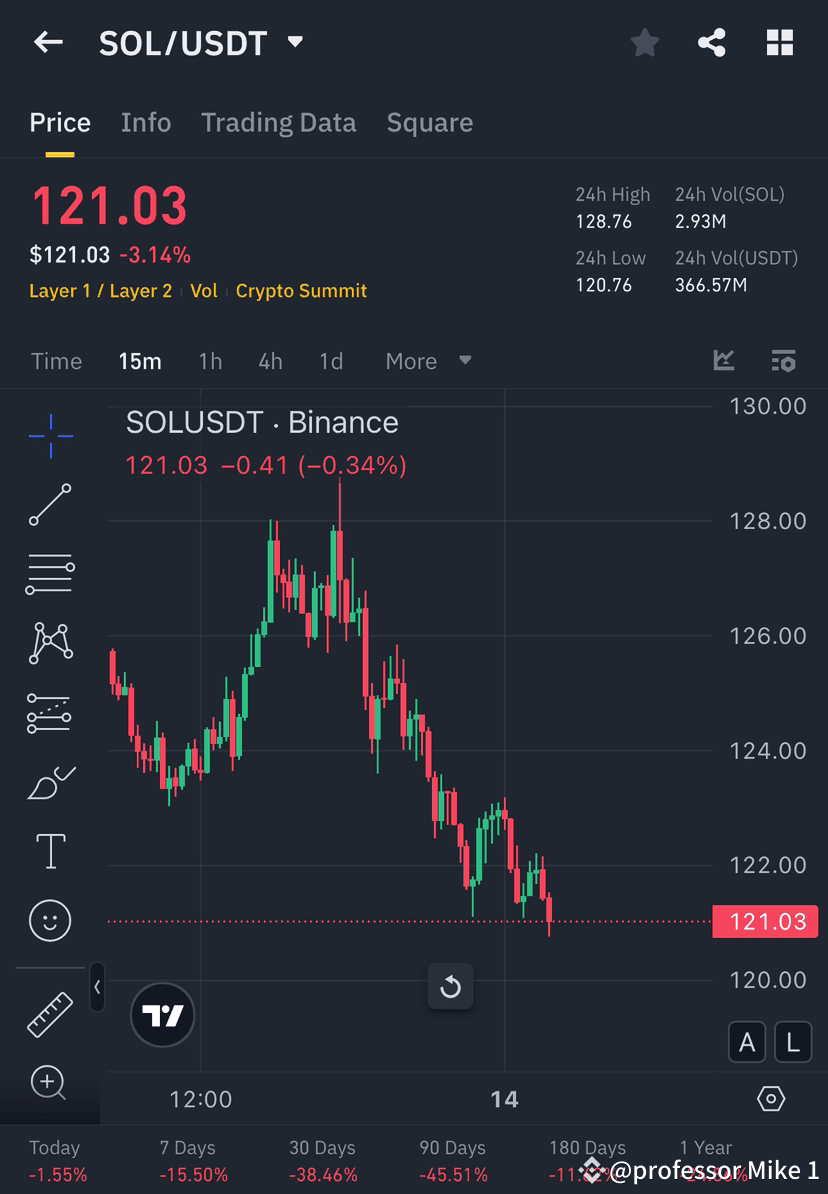828x1194 pixels.
Task: Collapse the drawing toolbar with the side chevron
Action: [x=97, y=987]
